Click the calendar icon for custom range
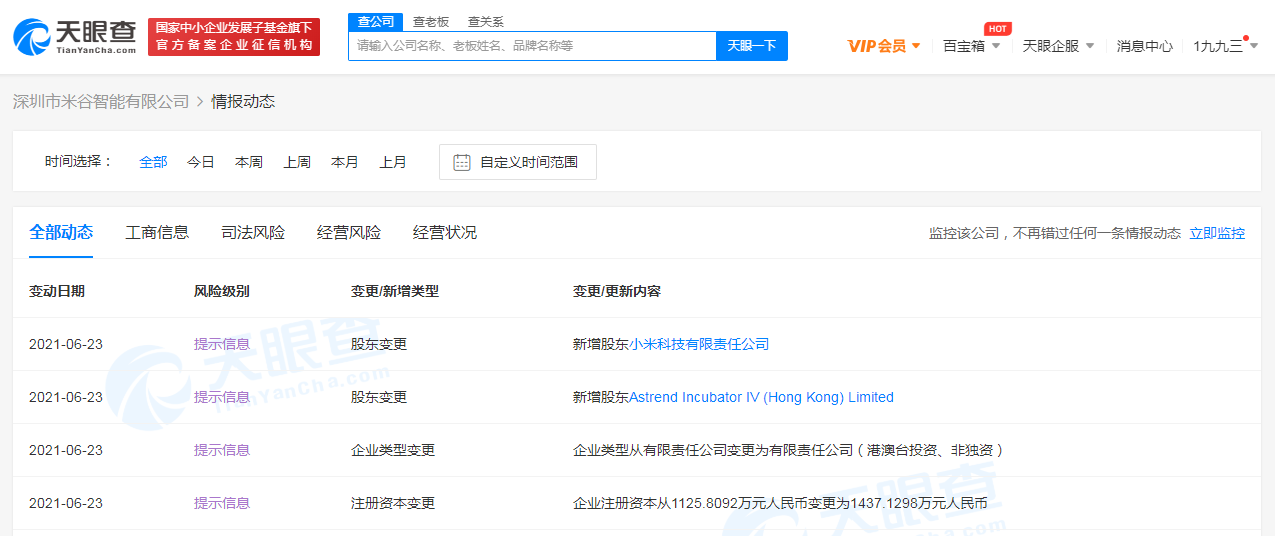The image size is (1275, 536). 462,162
